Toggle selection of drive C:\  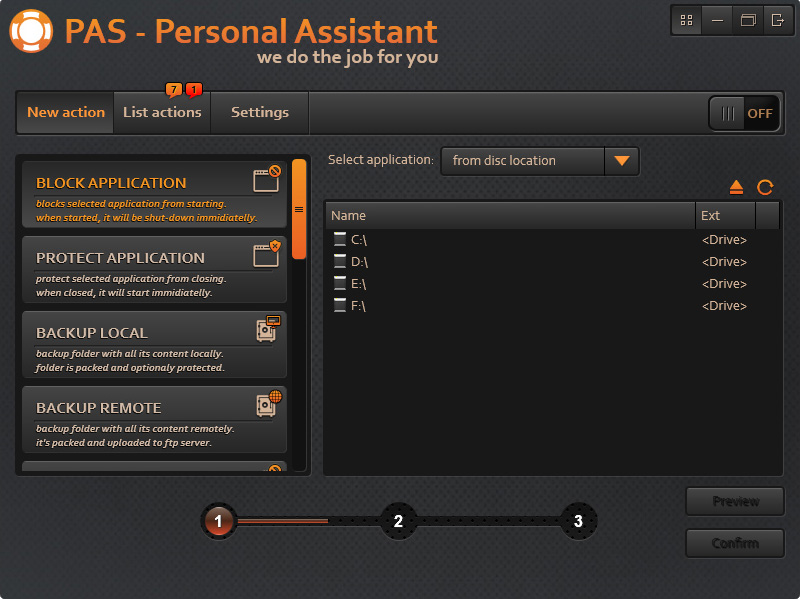click(x=341, y=239)
